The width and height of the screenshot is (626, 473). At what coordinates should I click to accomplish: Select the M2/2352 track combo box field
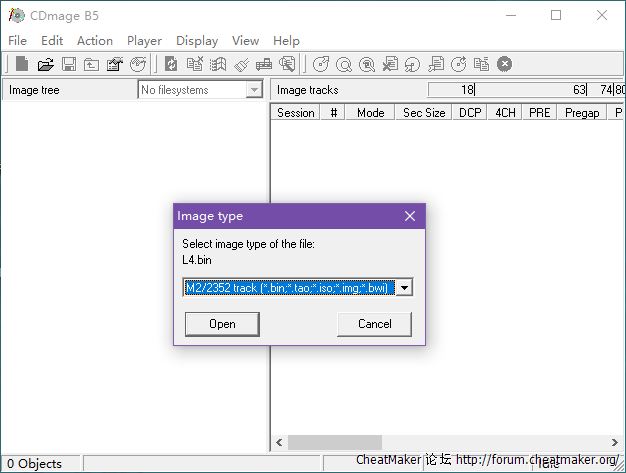[x=289, y=288]
